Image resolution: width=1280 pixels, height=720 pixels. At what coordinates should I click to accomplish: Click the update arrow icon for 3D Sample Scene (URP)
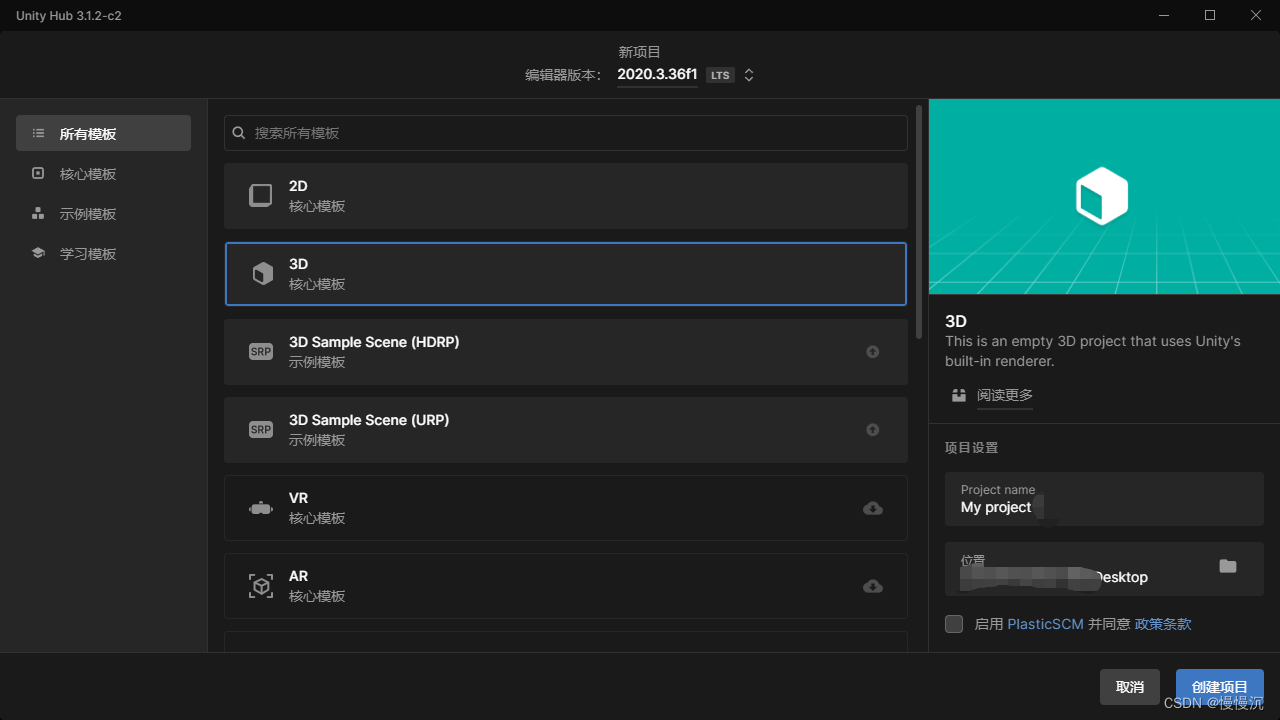873,430
